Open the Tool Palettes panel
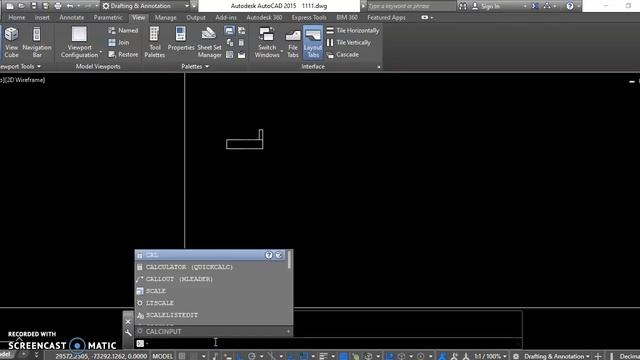The height and width of the screenshot is (360, 640). point(154,42)
